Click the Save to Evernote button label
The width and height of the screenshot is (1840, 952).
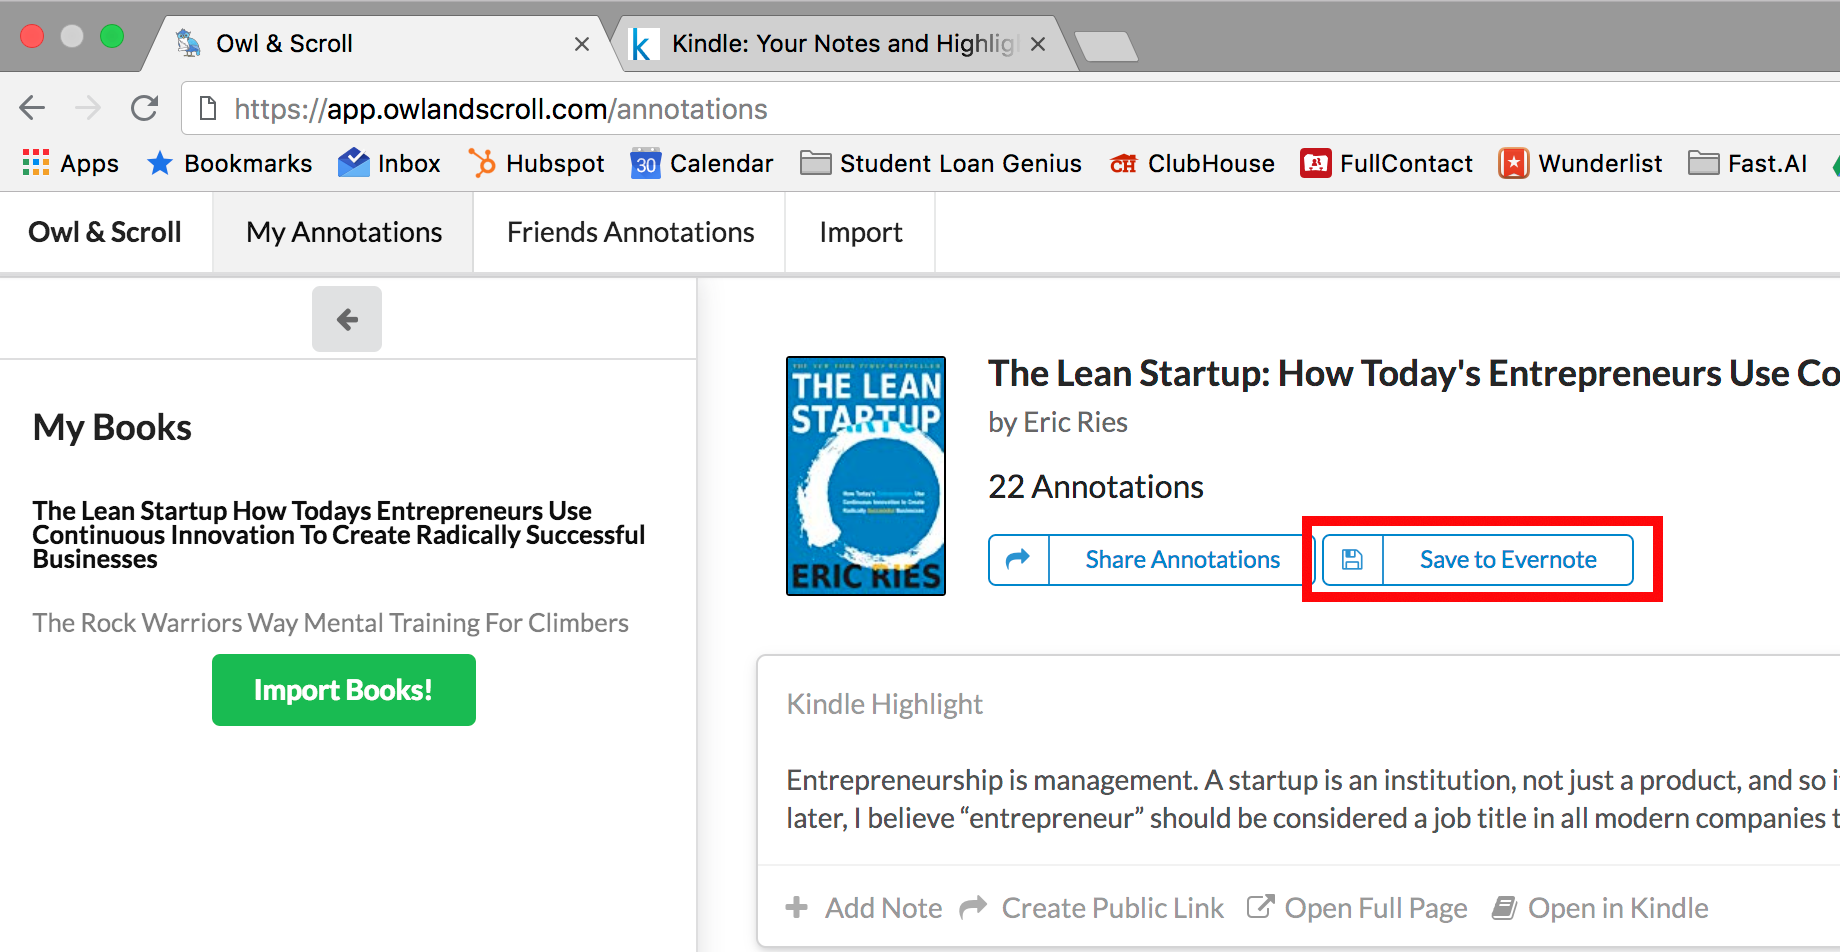[x=1508, y=559]
